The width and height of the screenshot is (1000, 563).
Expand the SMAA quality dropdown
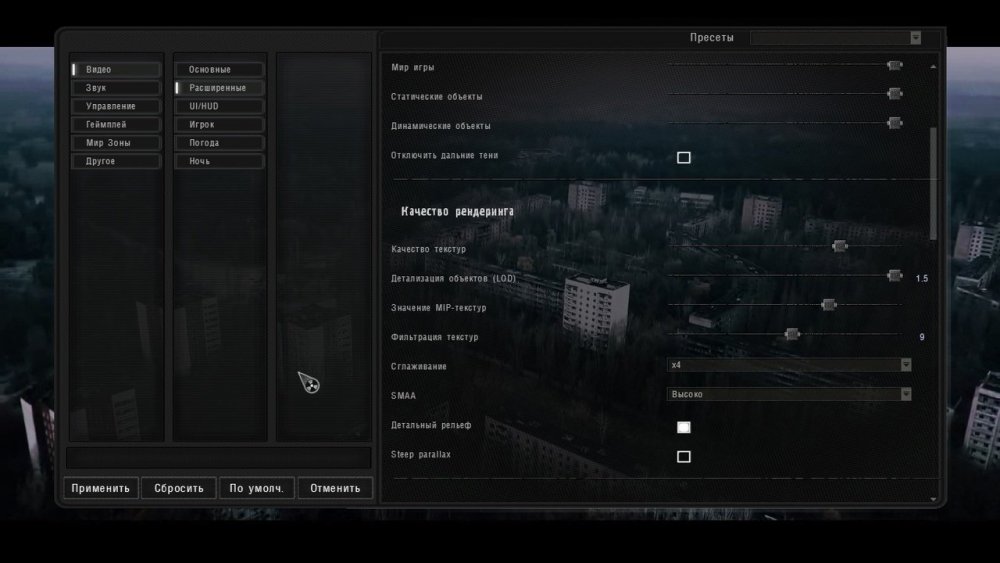tap(789, 395)
